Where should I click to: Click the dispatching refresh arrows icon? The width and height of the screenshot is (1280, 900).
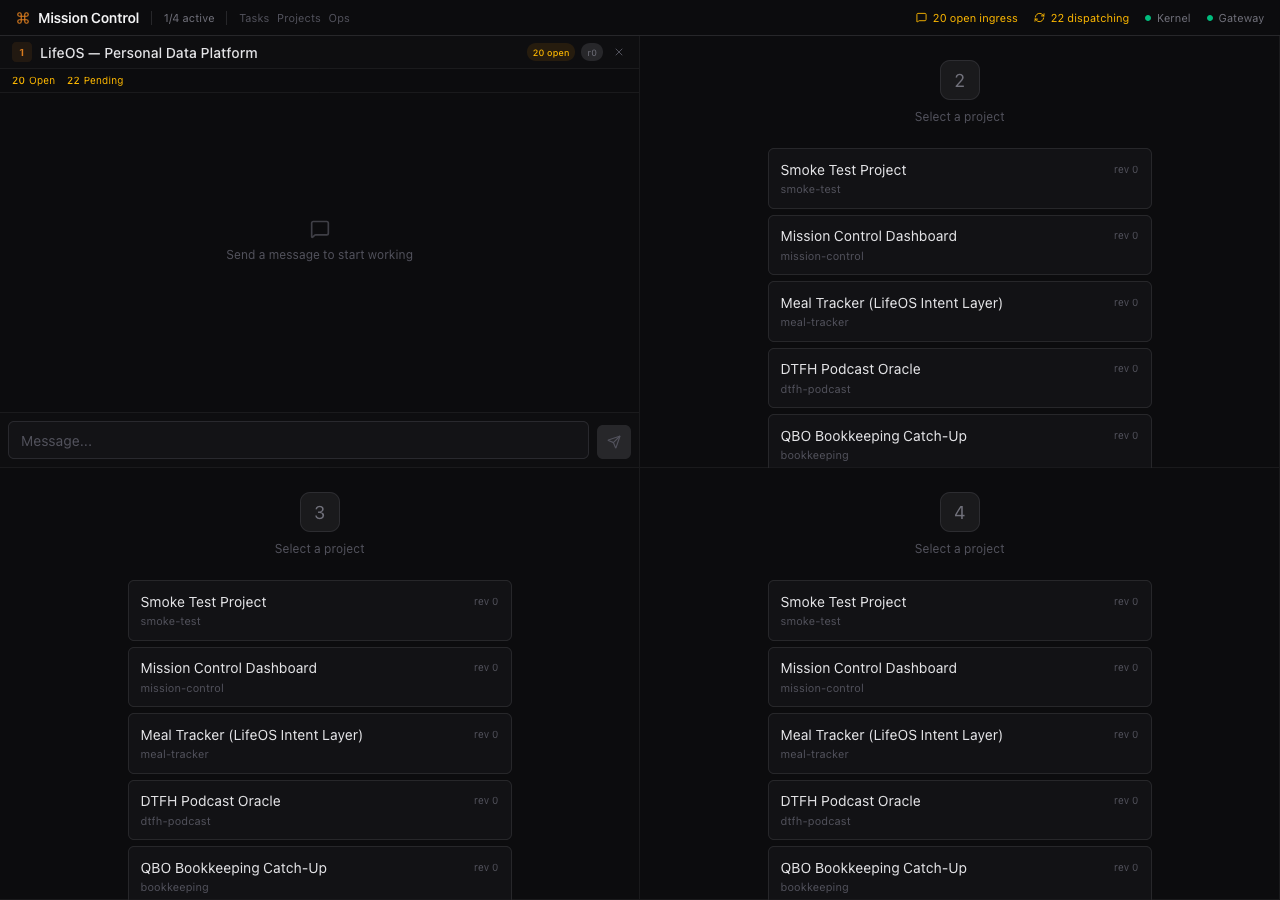1039,18
